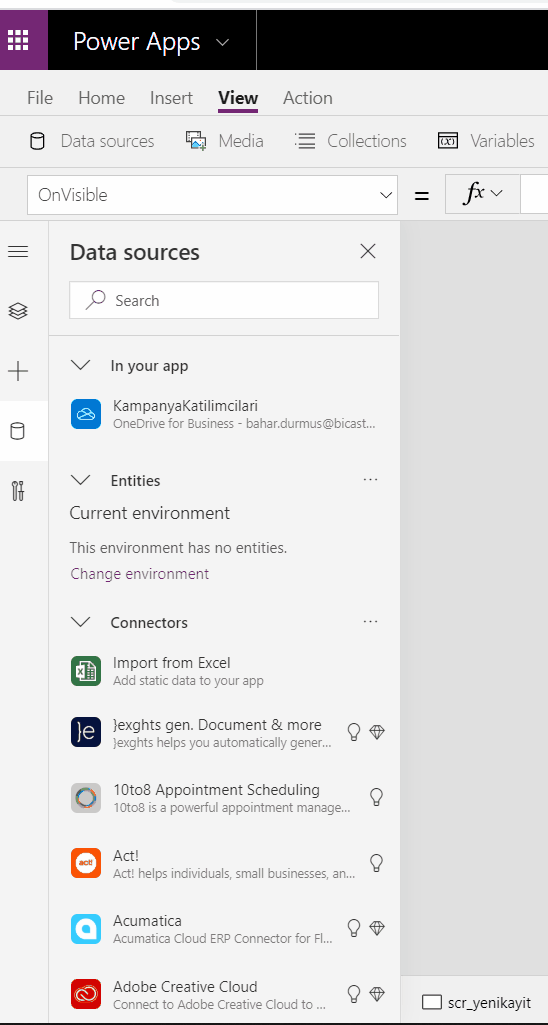Collapse the In your app section
The image size is (548, 1025).
pos(80,365)
